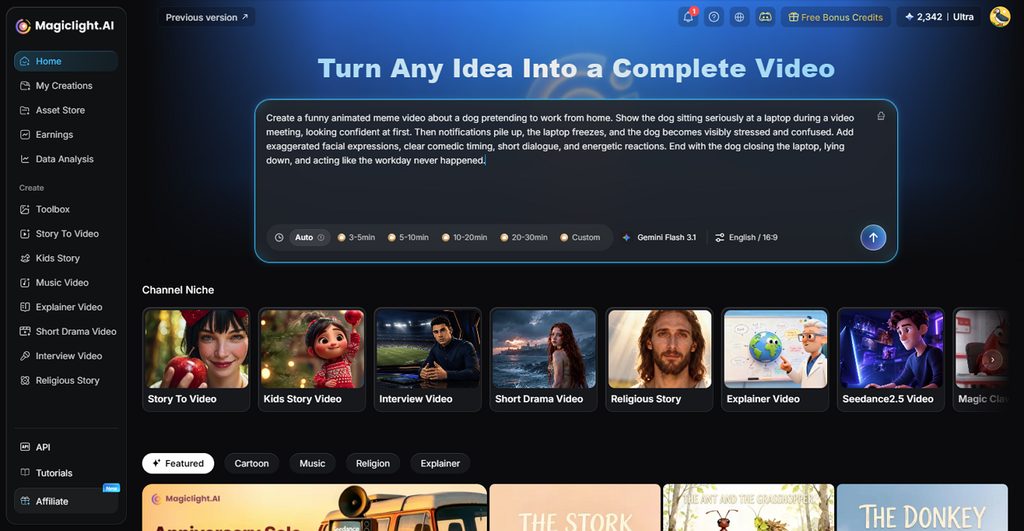Open Music Video in sidebar

[65, 283]
